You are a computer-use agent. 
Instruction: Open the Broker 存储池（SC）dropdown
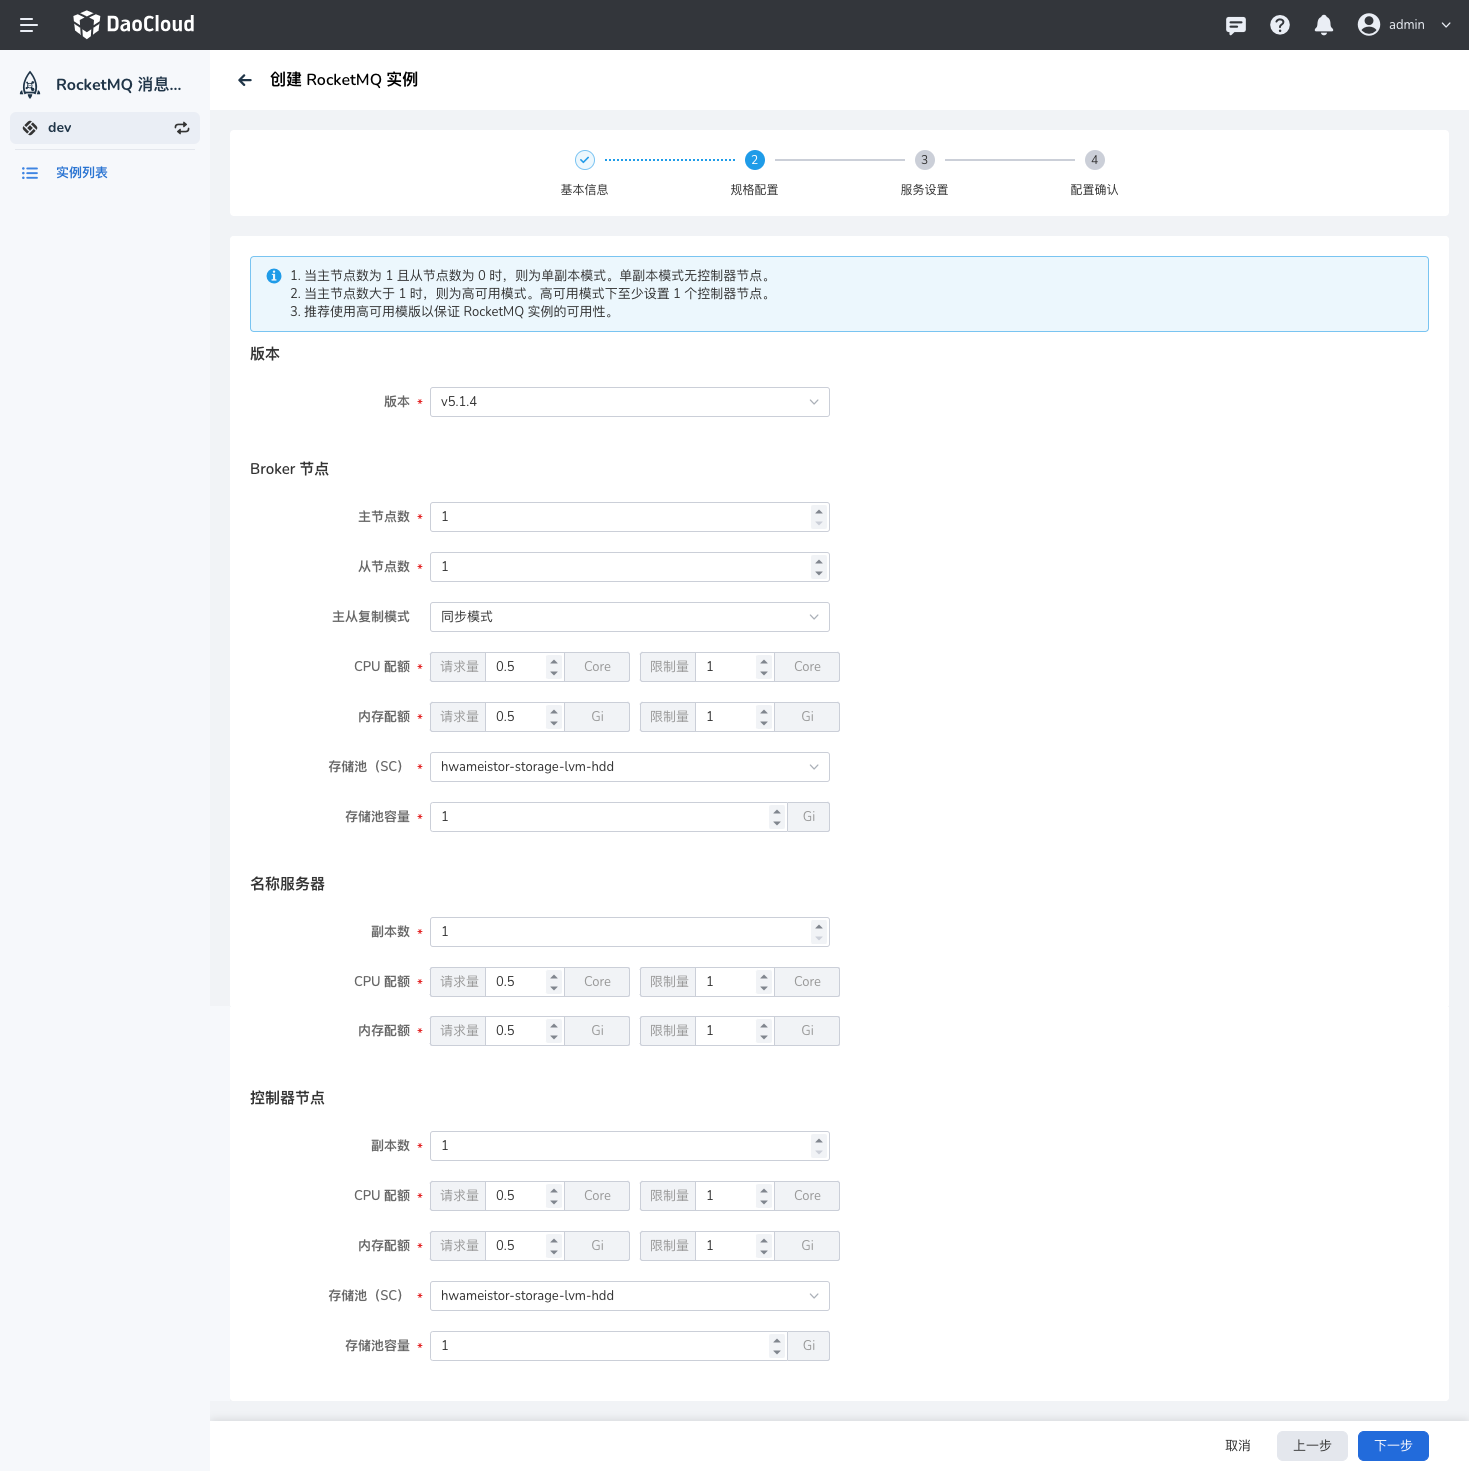(x=629, y=766)
